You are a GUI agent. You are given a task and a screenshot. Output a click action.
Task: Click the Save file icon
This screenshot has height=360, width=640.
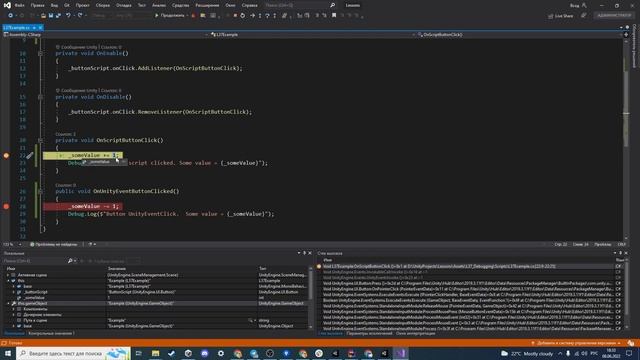(x=51, y=16)
